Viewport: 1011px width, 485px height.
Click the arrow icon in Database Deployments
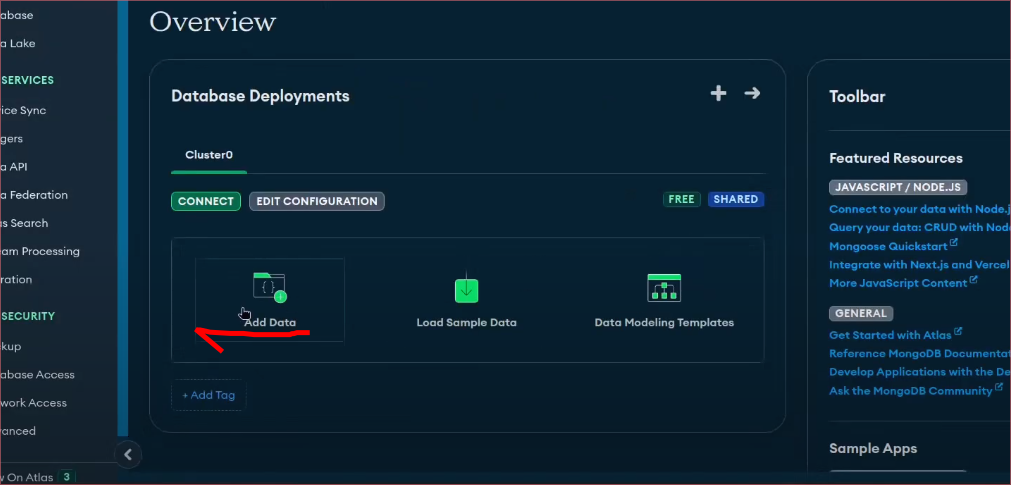(x=752, y=93)
